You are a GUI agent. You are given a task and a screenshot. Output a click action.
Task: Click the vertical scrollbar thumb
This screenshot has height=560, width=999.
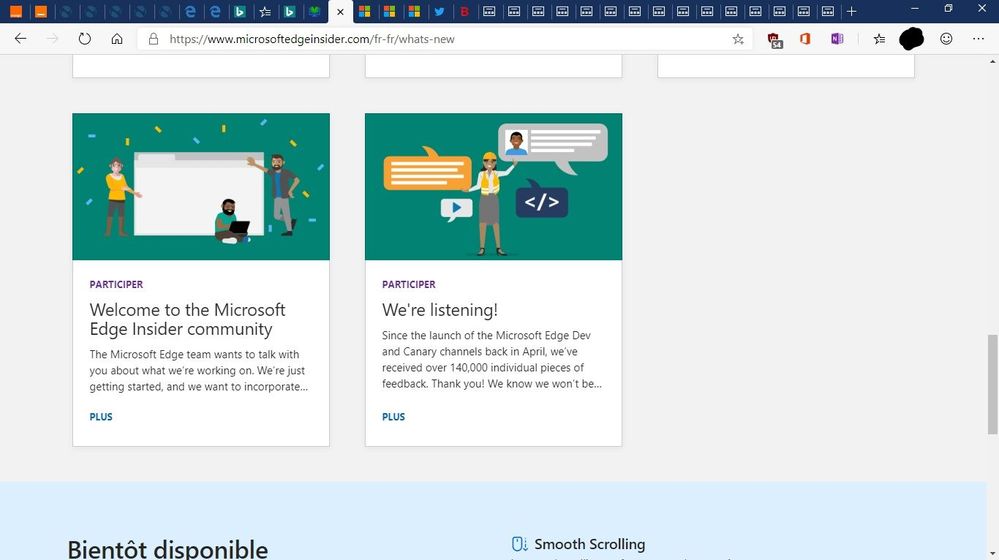(x=993, y=384)
